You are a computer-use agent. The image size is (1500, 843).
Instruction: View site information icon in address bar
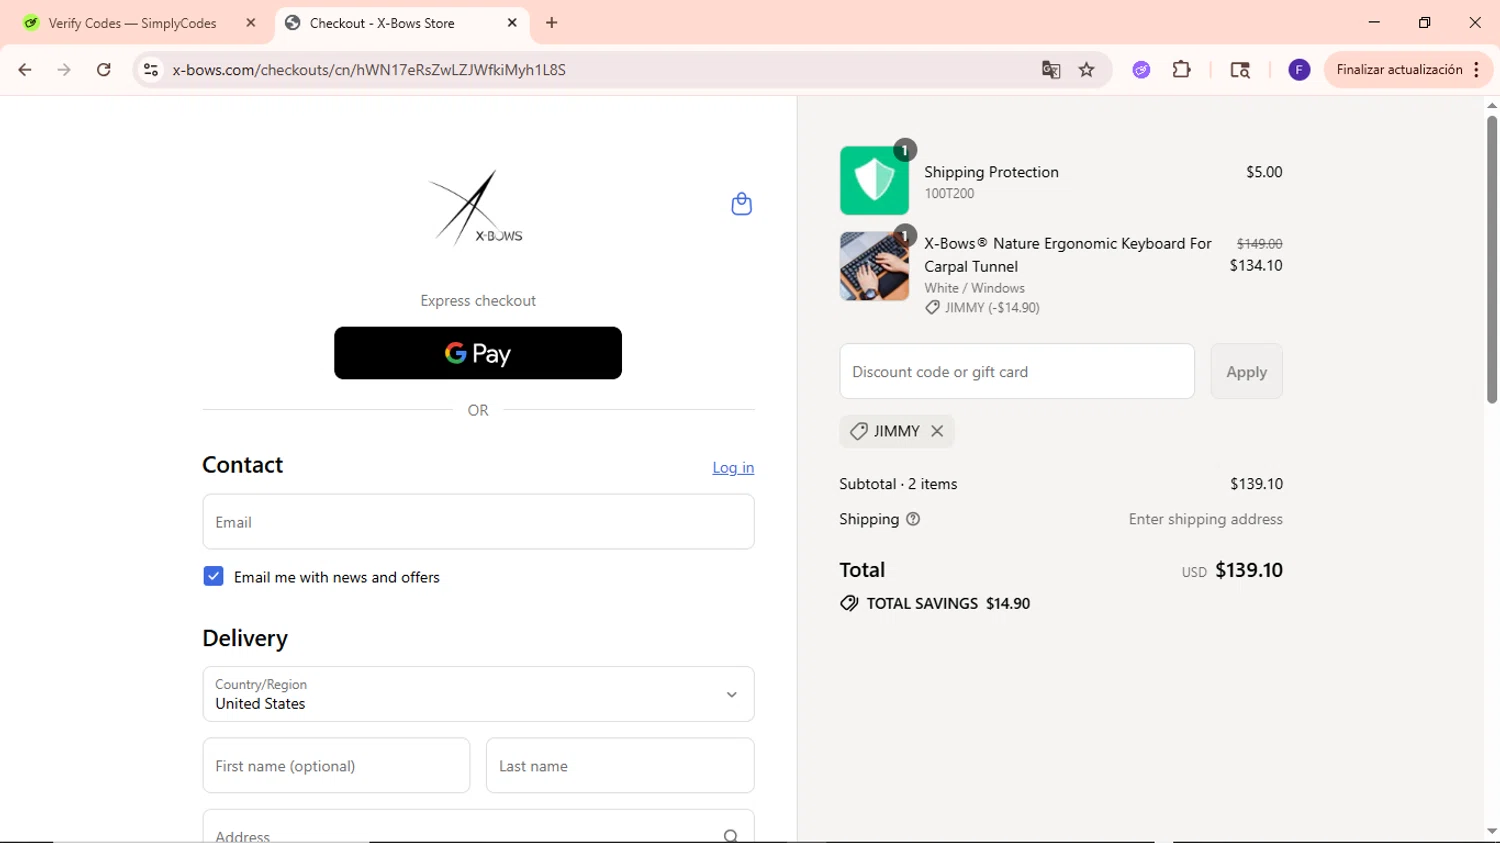pyautogui.click(x=151, y=70)
